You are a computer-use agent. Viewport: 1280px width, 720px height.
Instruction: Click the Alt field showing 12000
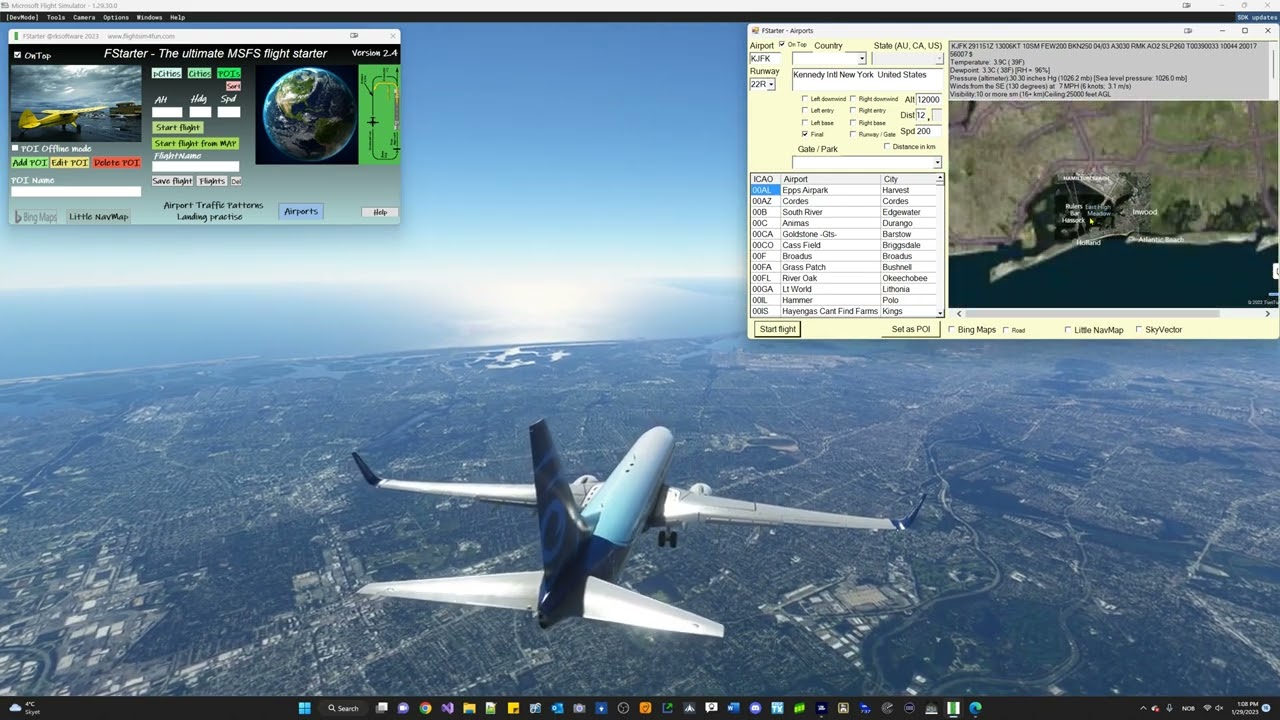pos(929,99)
